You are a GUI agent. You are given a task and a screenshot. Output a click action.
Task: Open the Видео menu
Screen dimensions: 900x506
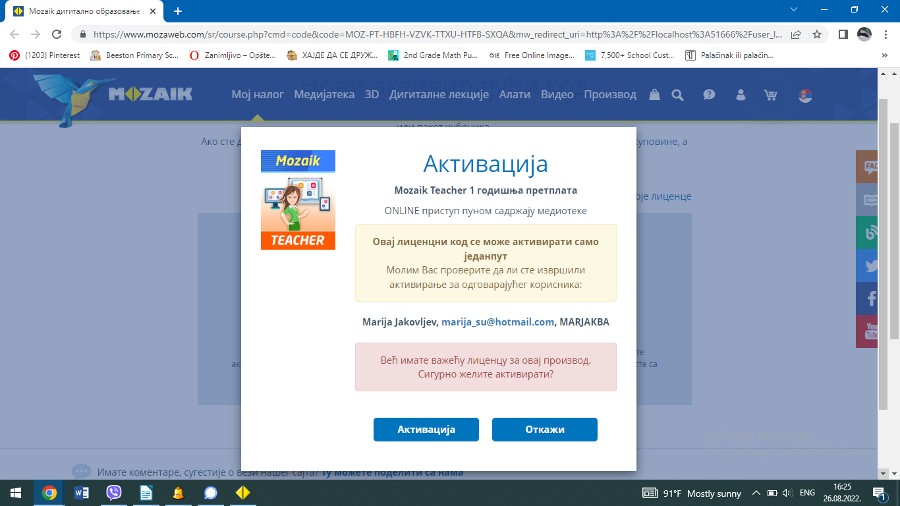pos(557,95)
